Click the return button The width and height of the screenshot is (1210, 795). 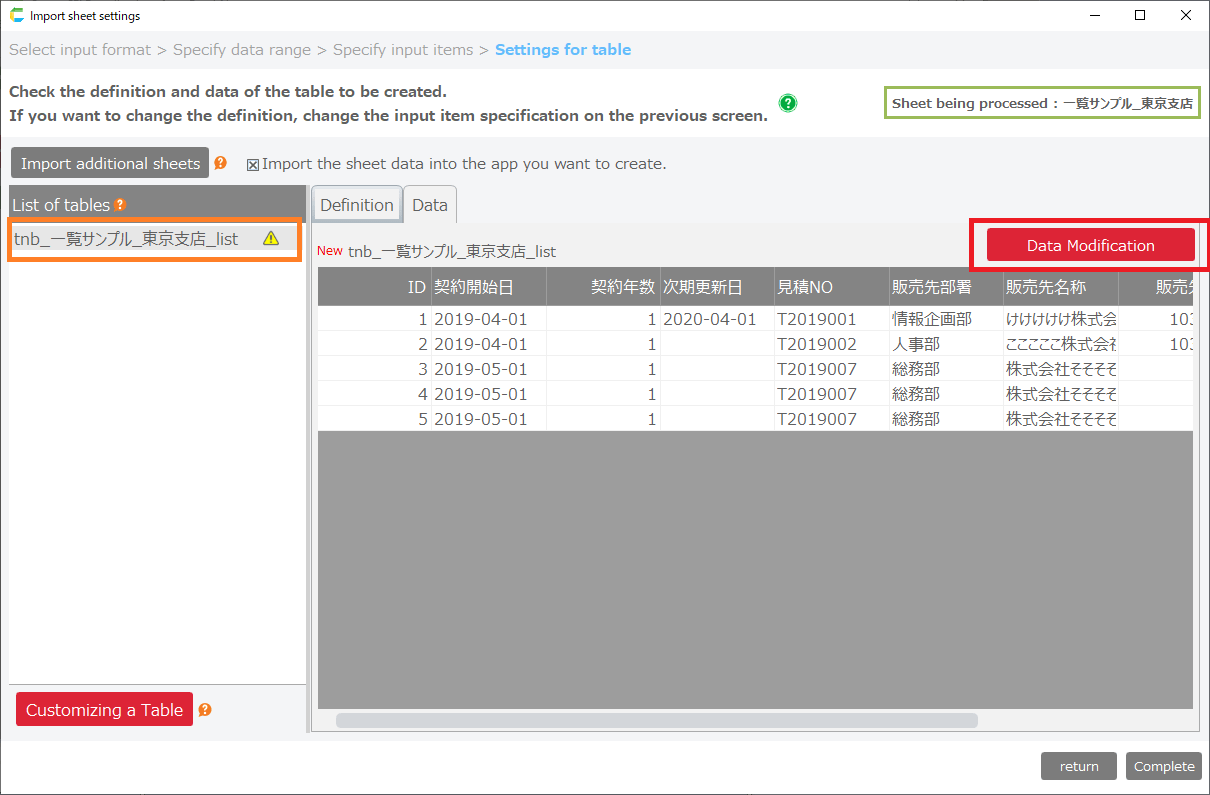[x=1079, y=766]
